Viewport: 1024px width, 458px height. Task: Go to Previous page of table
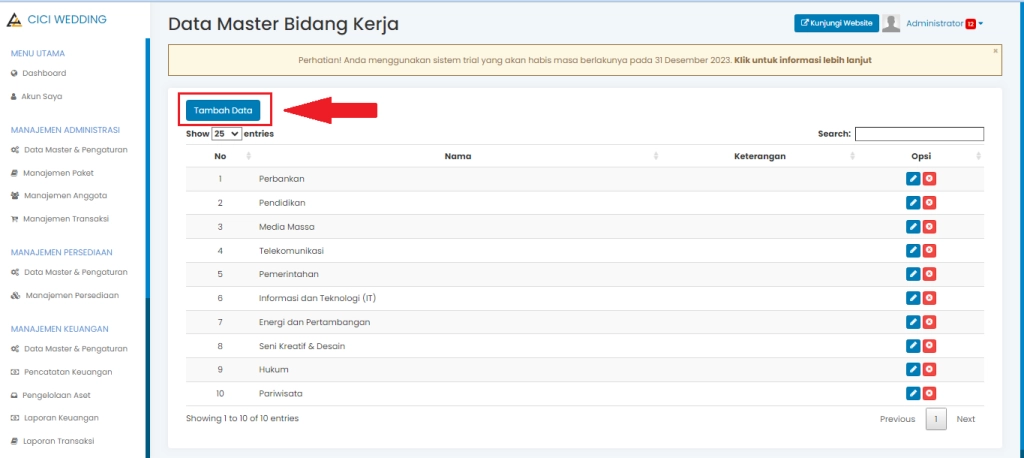pos(897,419)
